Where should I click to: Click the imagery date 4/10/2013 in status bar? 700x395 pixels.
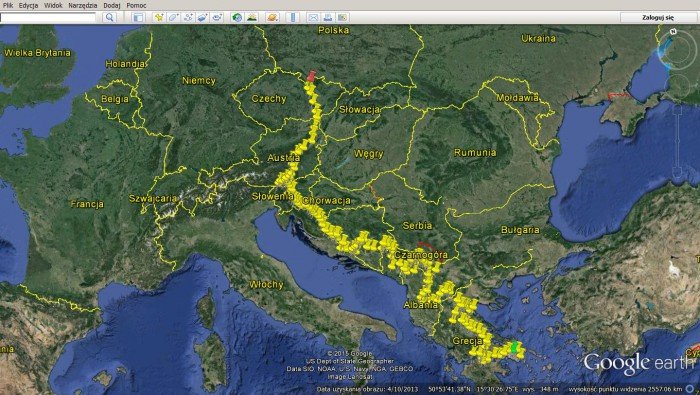[403, 389]
